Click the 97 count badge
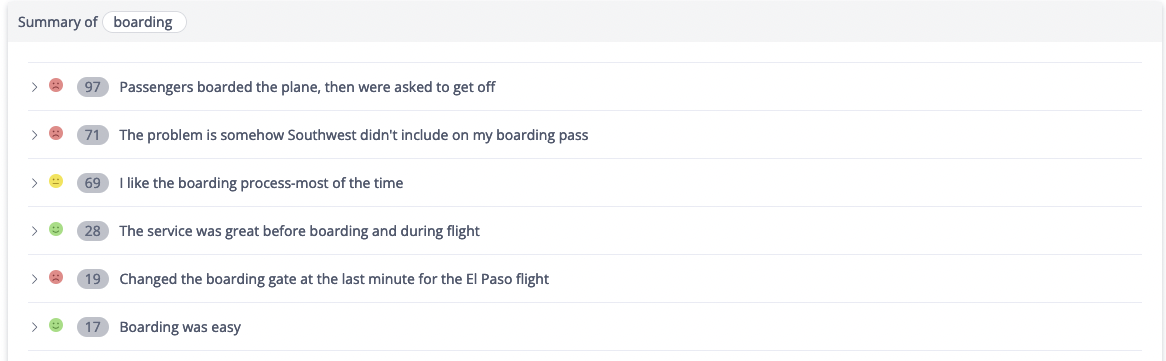The width and height of the screenshot is (1166, 361). tap(93, 87)
